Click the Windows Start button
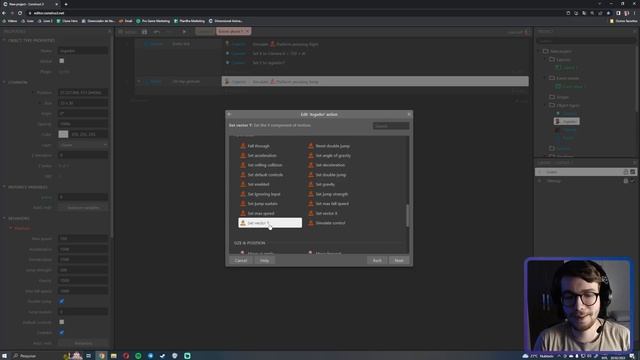The height and width of the screenshot is (360, 640). pos(4,356)
